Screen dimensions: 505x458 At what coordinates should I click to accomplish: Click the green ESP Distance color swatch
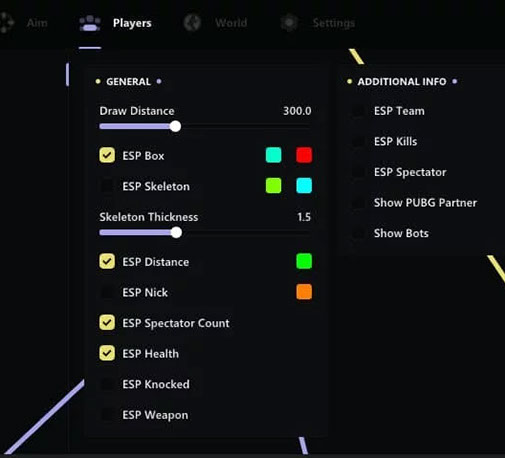pos(304,261)
